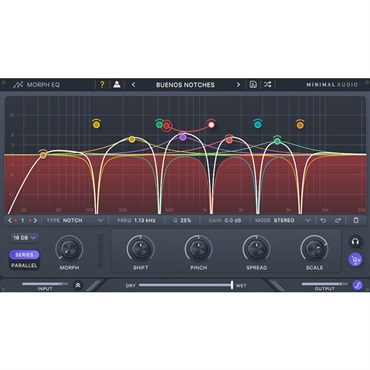
Task: Toggle headphone solo listen
Action: [355, 242]
